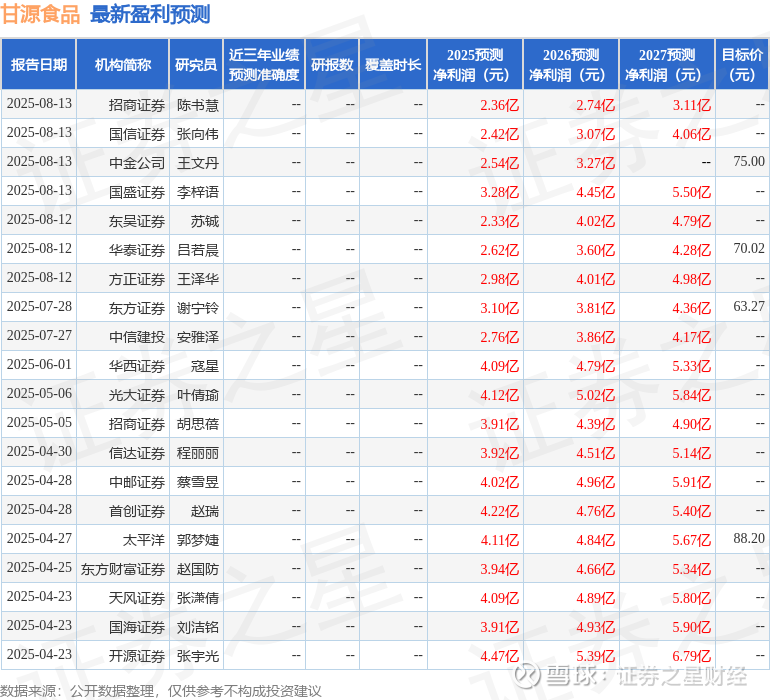Click researcher 叶倩瑜 cell

197,395
